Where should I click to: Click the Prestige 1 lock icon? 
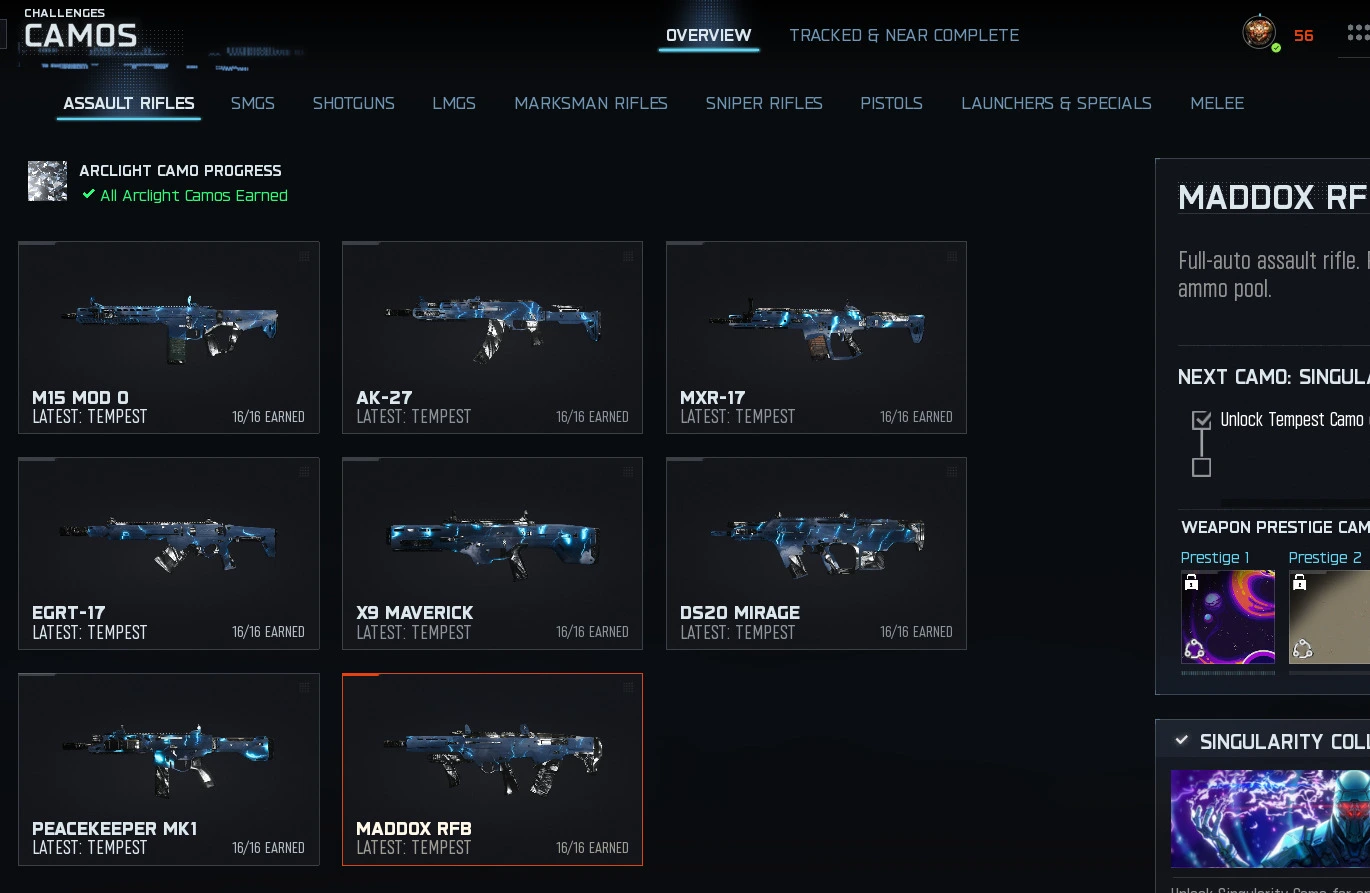pos(1191,582)
